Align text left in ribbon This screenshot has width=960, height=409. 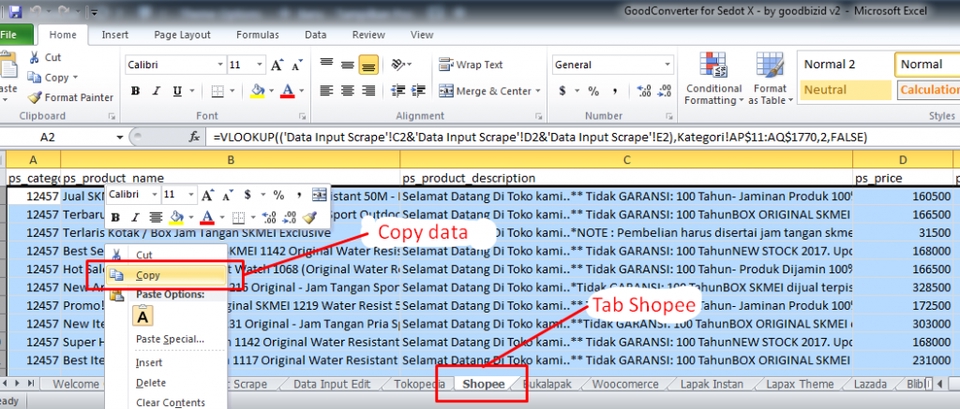(x=326, y=91)
